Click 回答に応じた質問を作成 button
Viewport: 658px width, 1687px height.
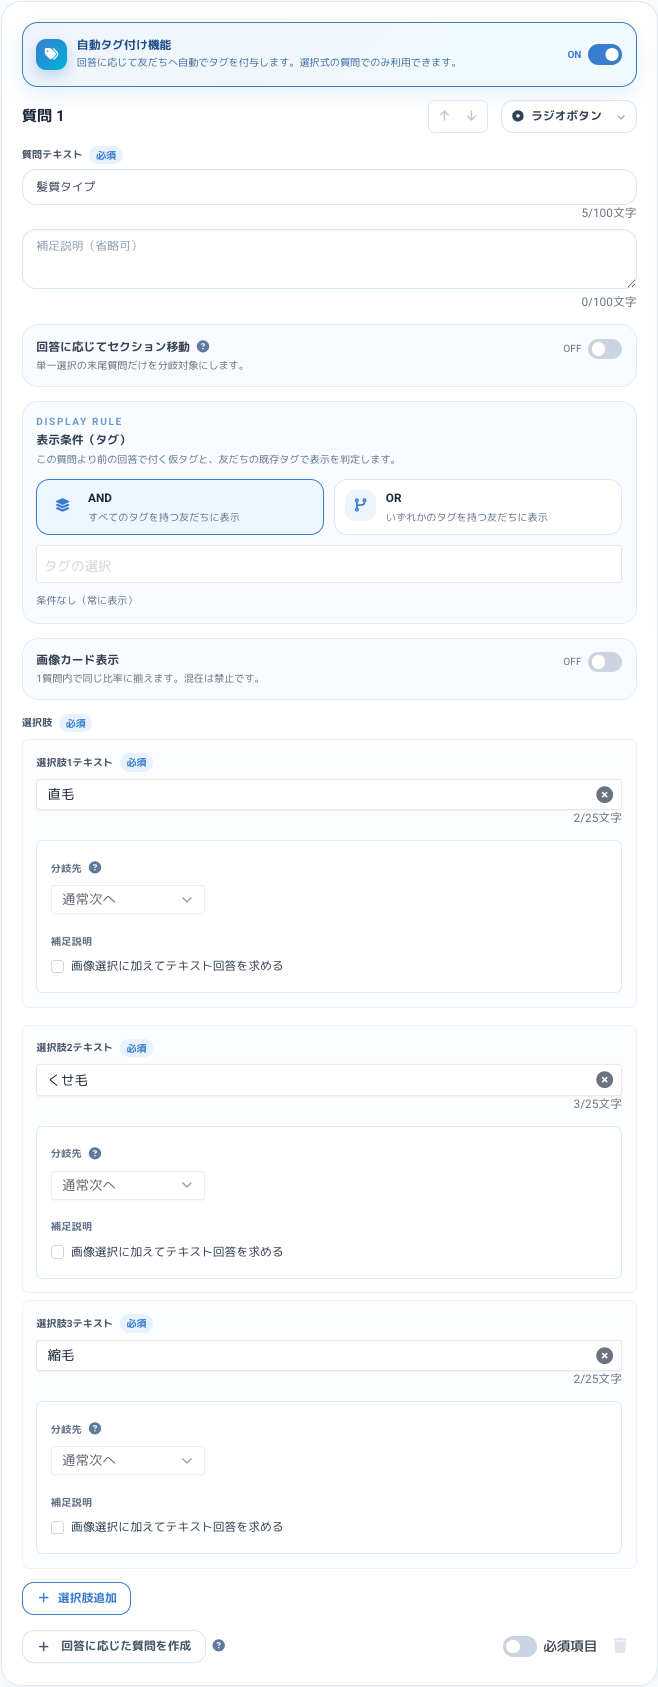pyautogui.click(x=114, y=1646)
